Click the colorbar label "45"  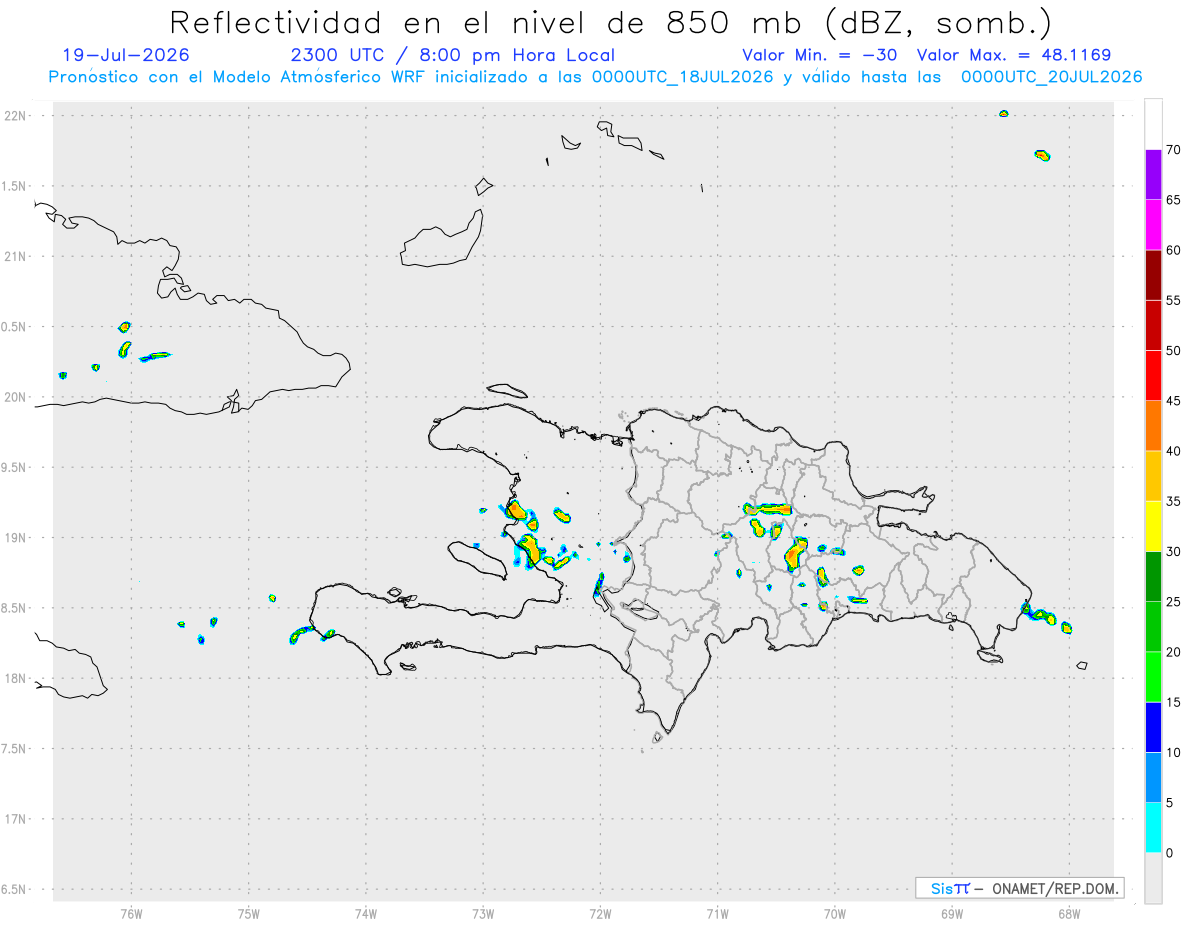(1174, 401)
